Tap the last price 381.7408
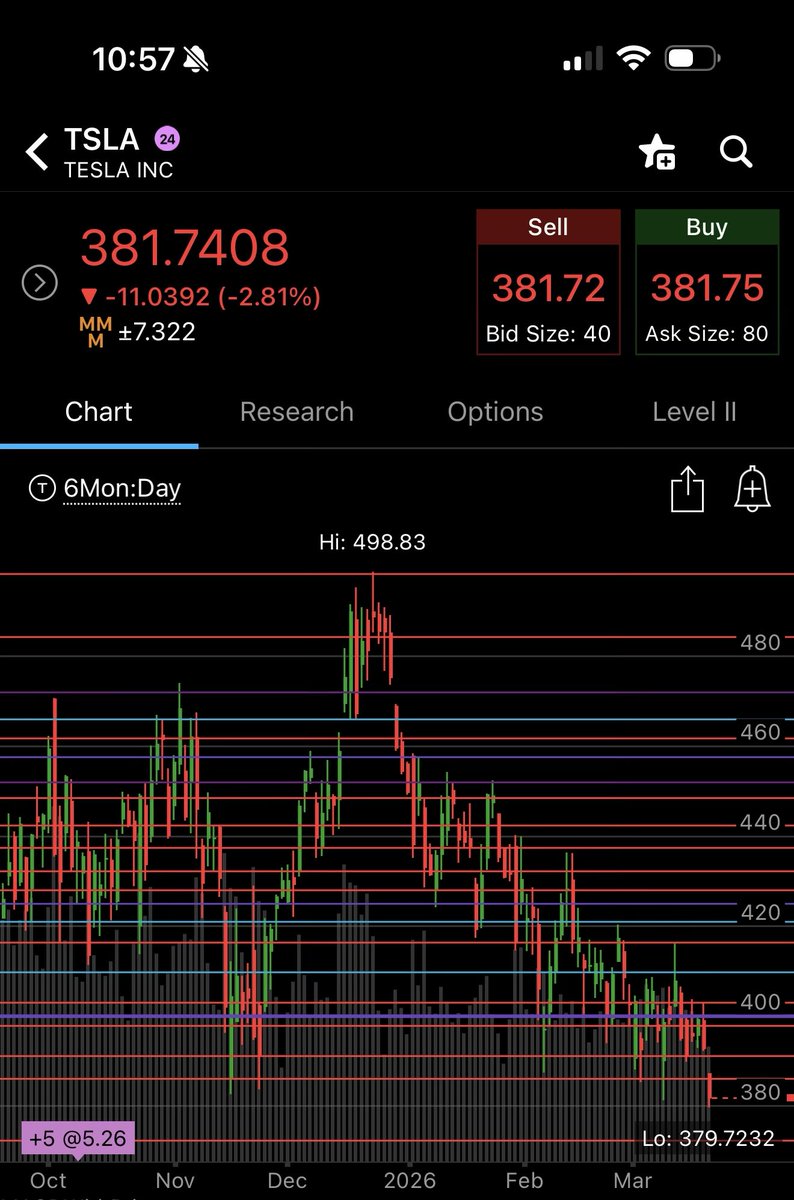 coord(185,248)
